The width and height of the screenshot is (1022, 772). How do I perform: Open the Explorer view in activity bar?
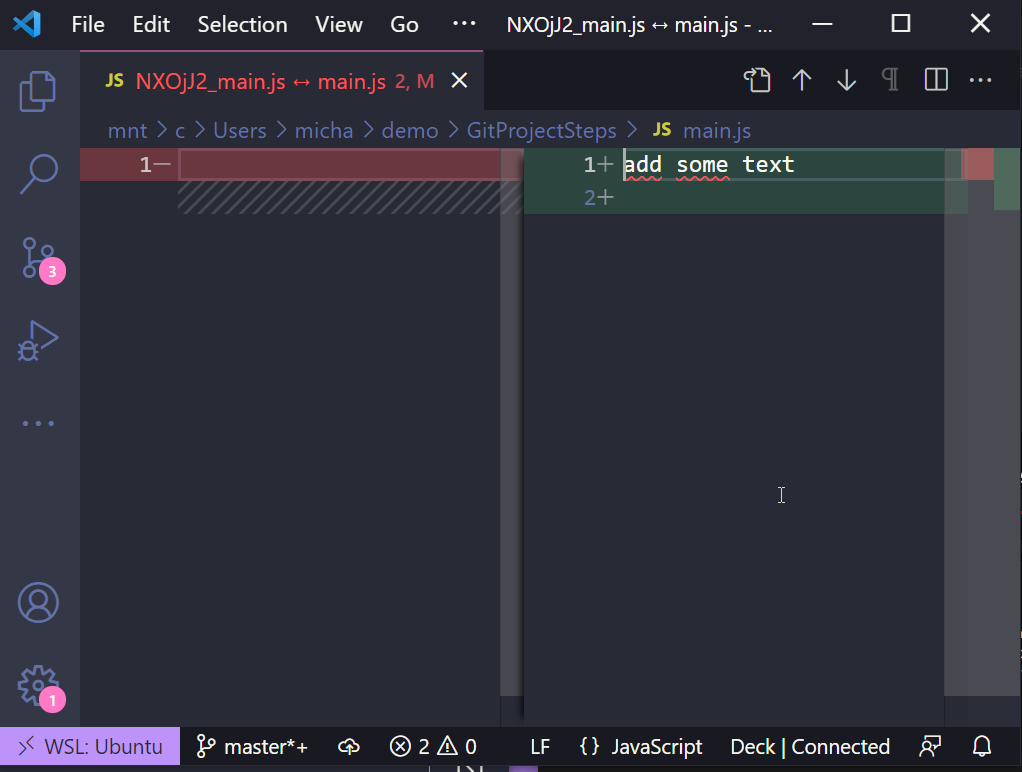coord(39,91)
